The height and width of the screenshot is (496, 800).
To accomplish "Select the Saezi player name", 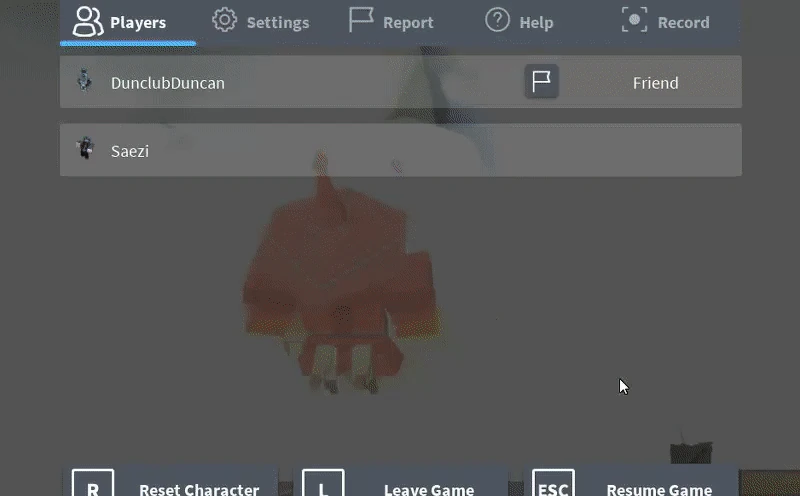I will pos(130,152).
